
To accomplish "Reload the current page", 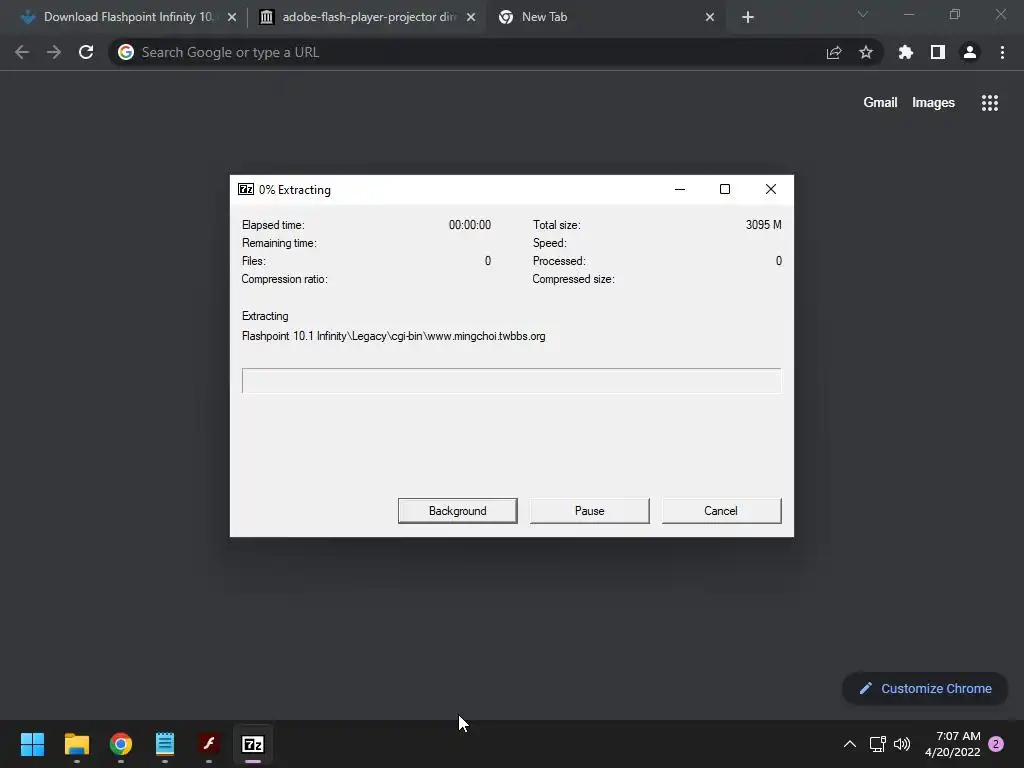I will 86,52.
